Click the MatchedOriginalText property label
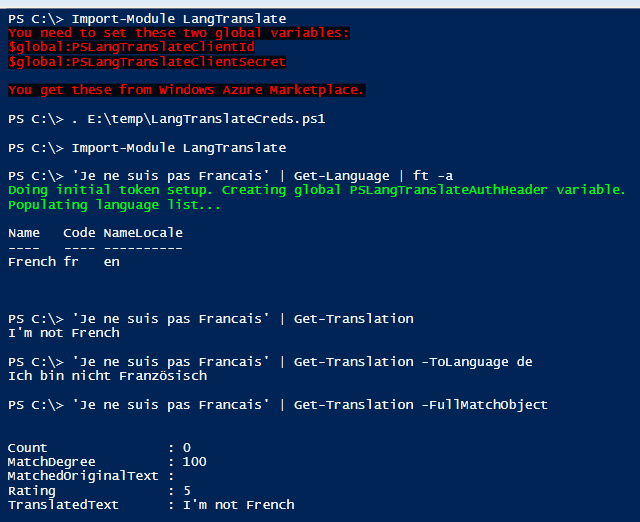The height and width of the screenshot is (522, 640). (x=83, y=476)
